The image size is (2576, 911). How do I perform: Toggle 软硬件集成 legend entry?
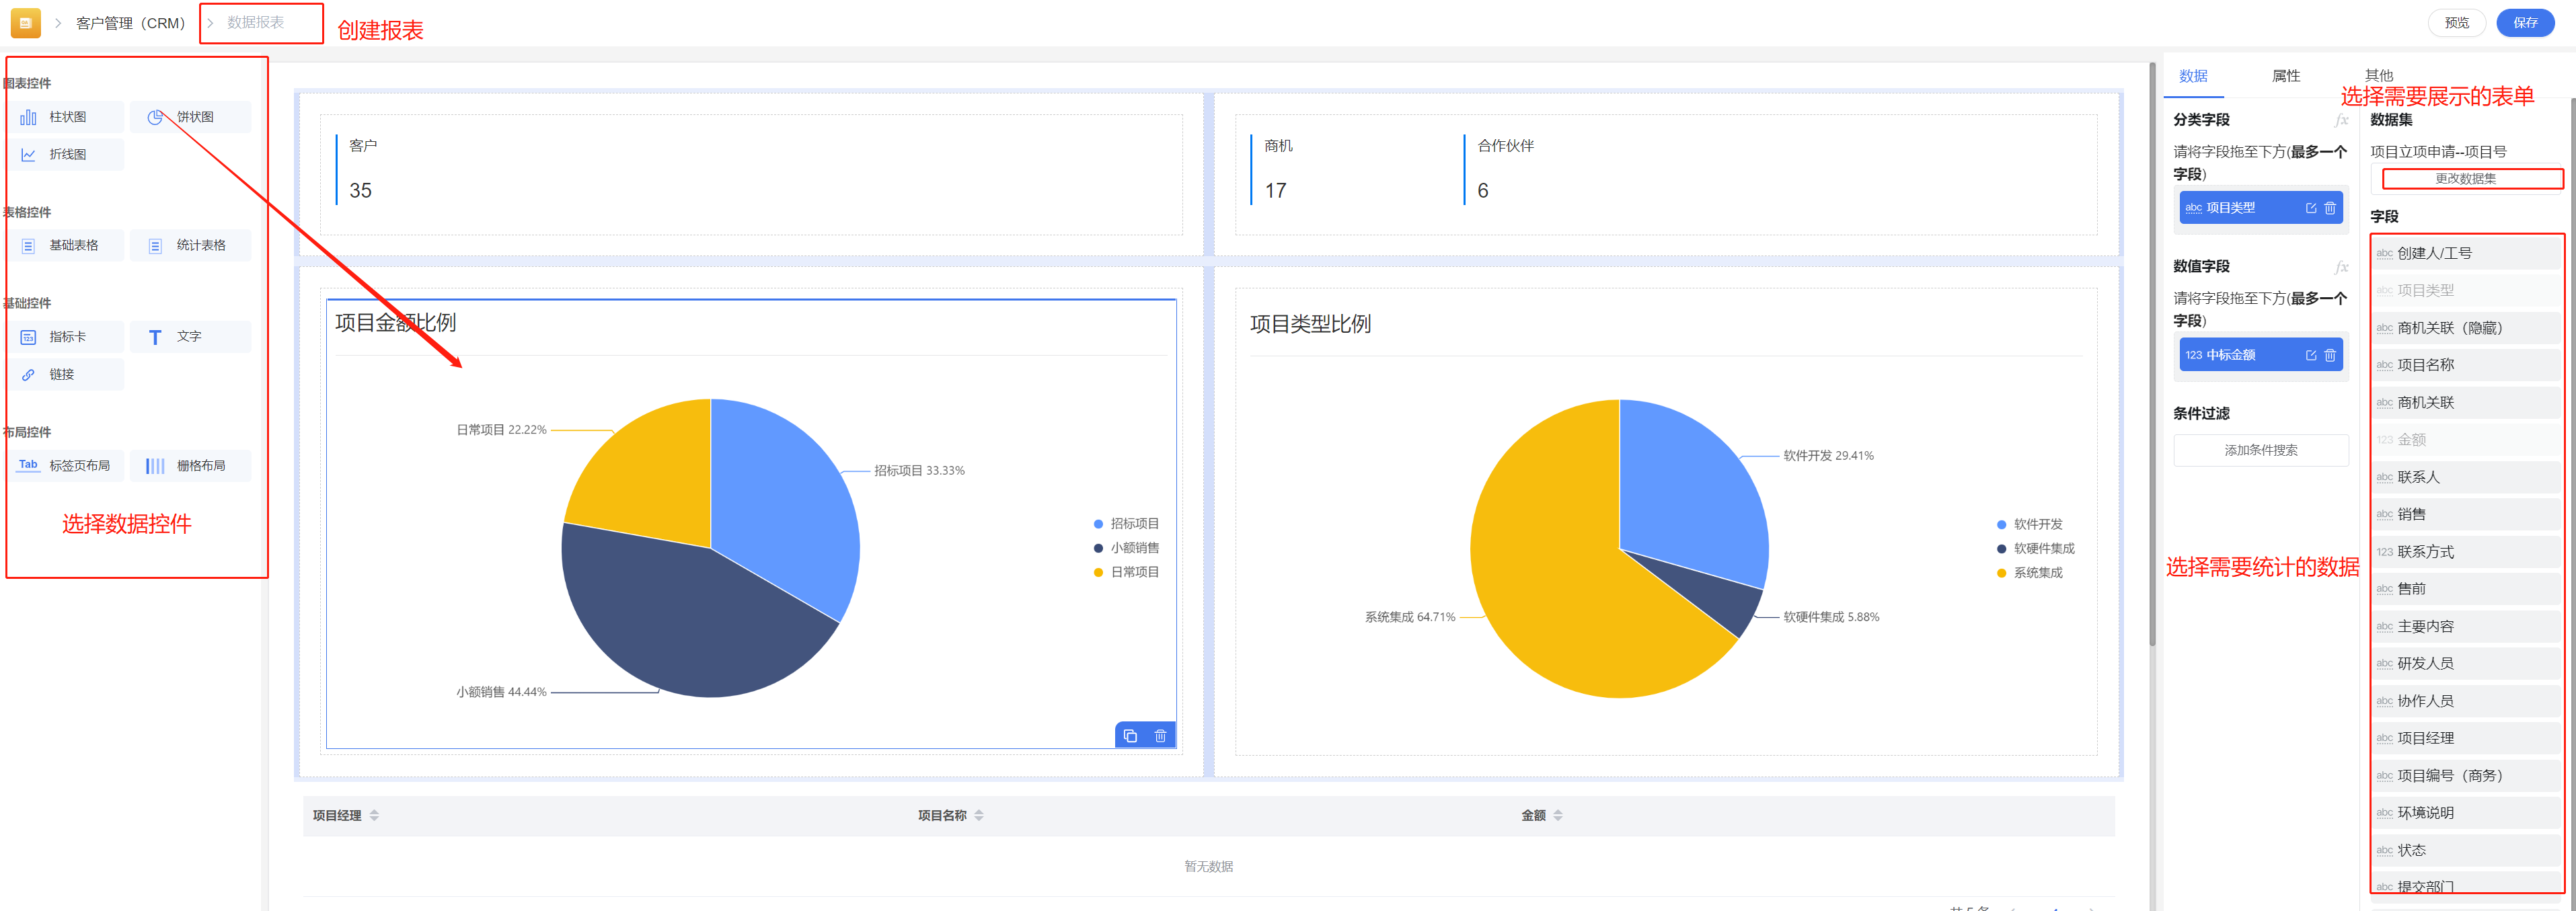click(2036, 548)
